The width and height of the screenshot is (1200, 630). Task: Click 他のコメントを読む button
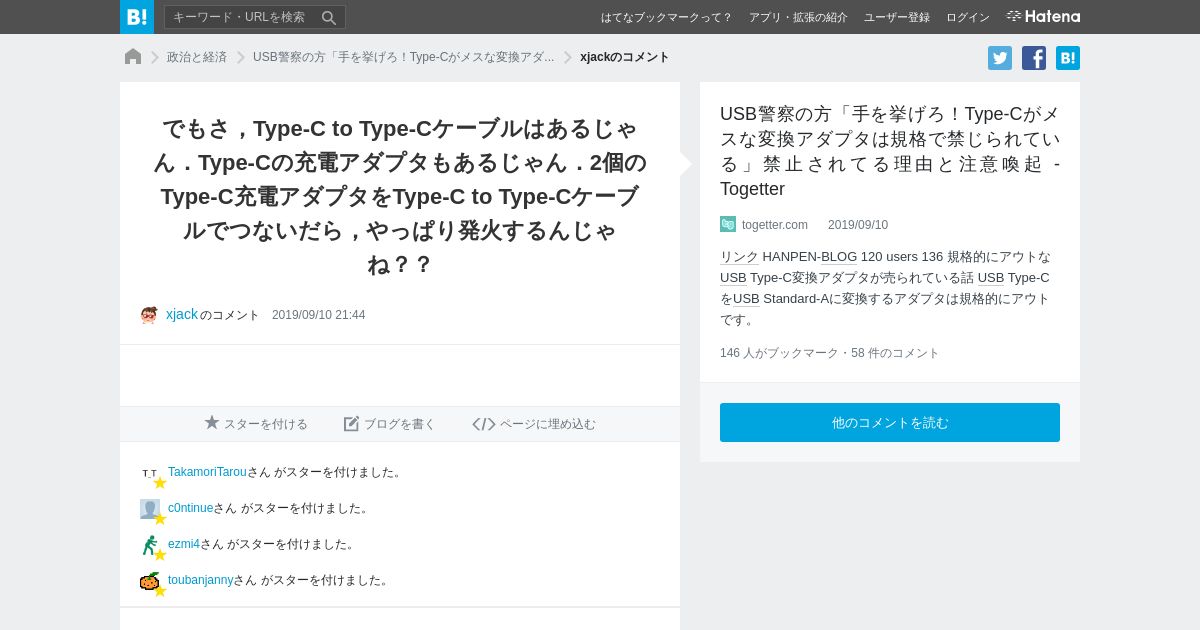(x=890, y=423)
